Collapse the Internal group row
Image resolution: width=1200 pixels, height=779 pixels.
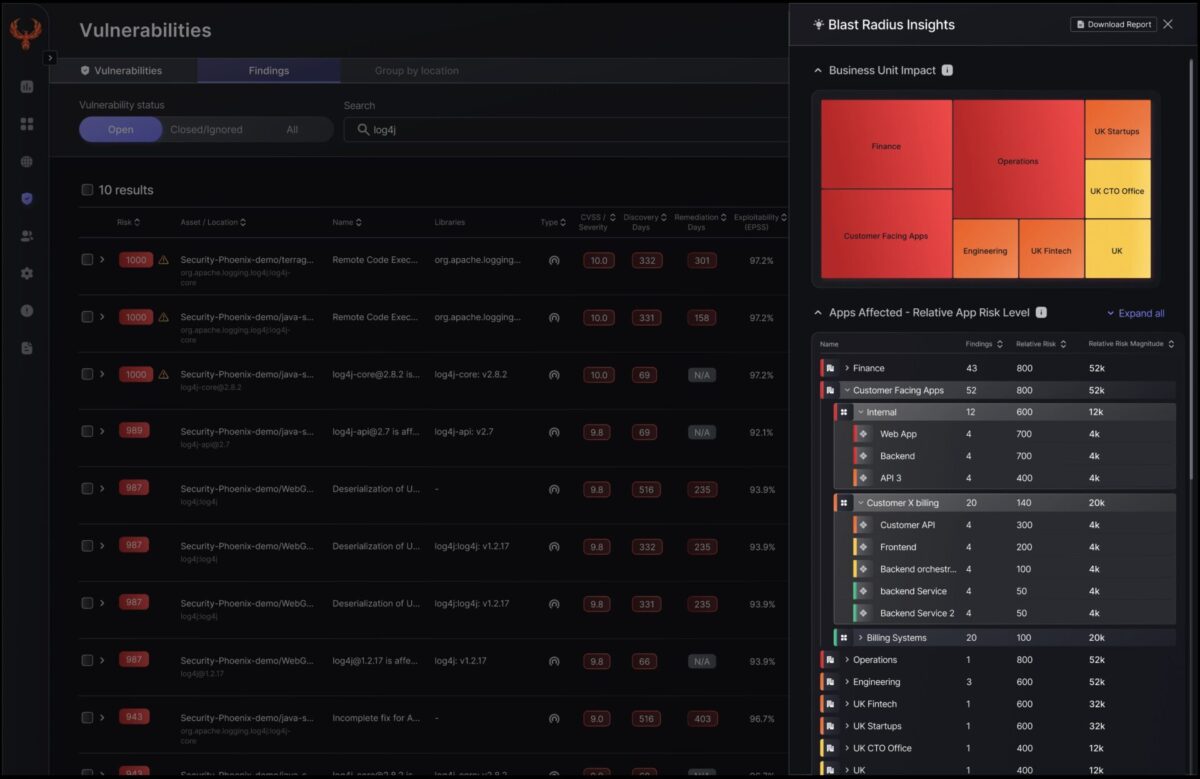pos(860,412)
